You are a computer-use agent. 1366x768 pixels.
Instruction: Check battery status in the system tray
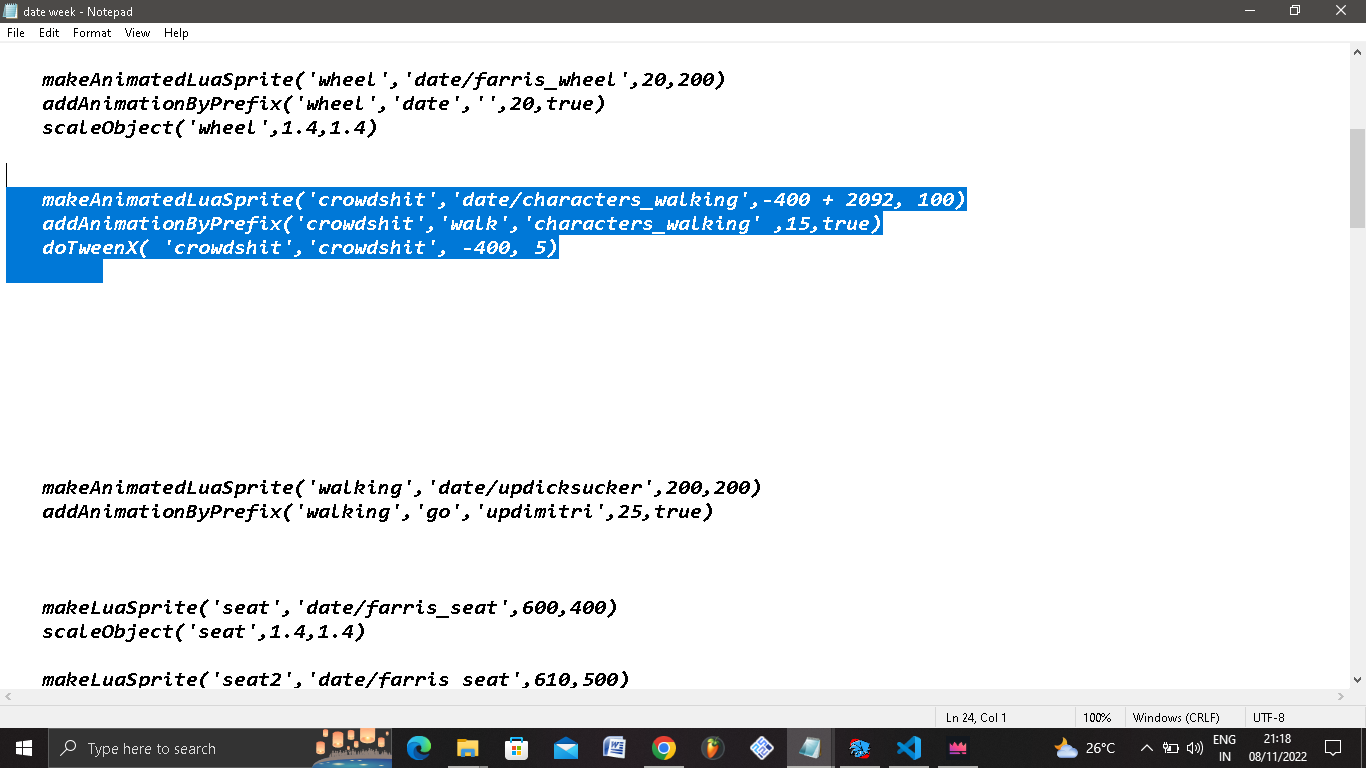(x=1173, y=748)
